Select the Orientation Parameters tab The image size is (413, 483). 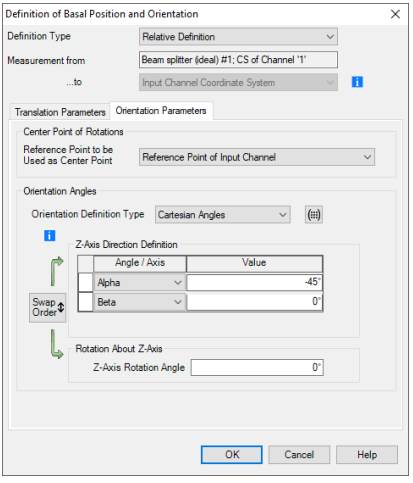tap(161, 111)
